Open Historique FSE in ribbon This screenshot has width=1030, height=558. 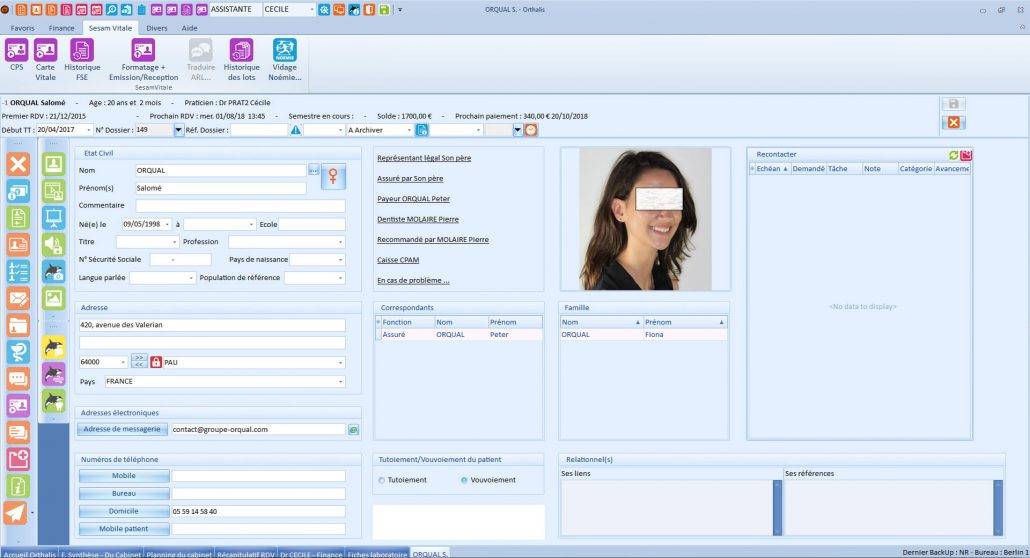(x=82, y=50)
